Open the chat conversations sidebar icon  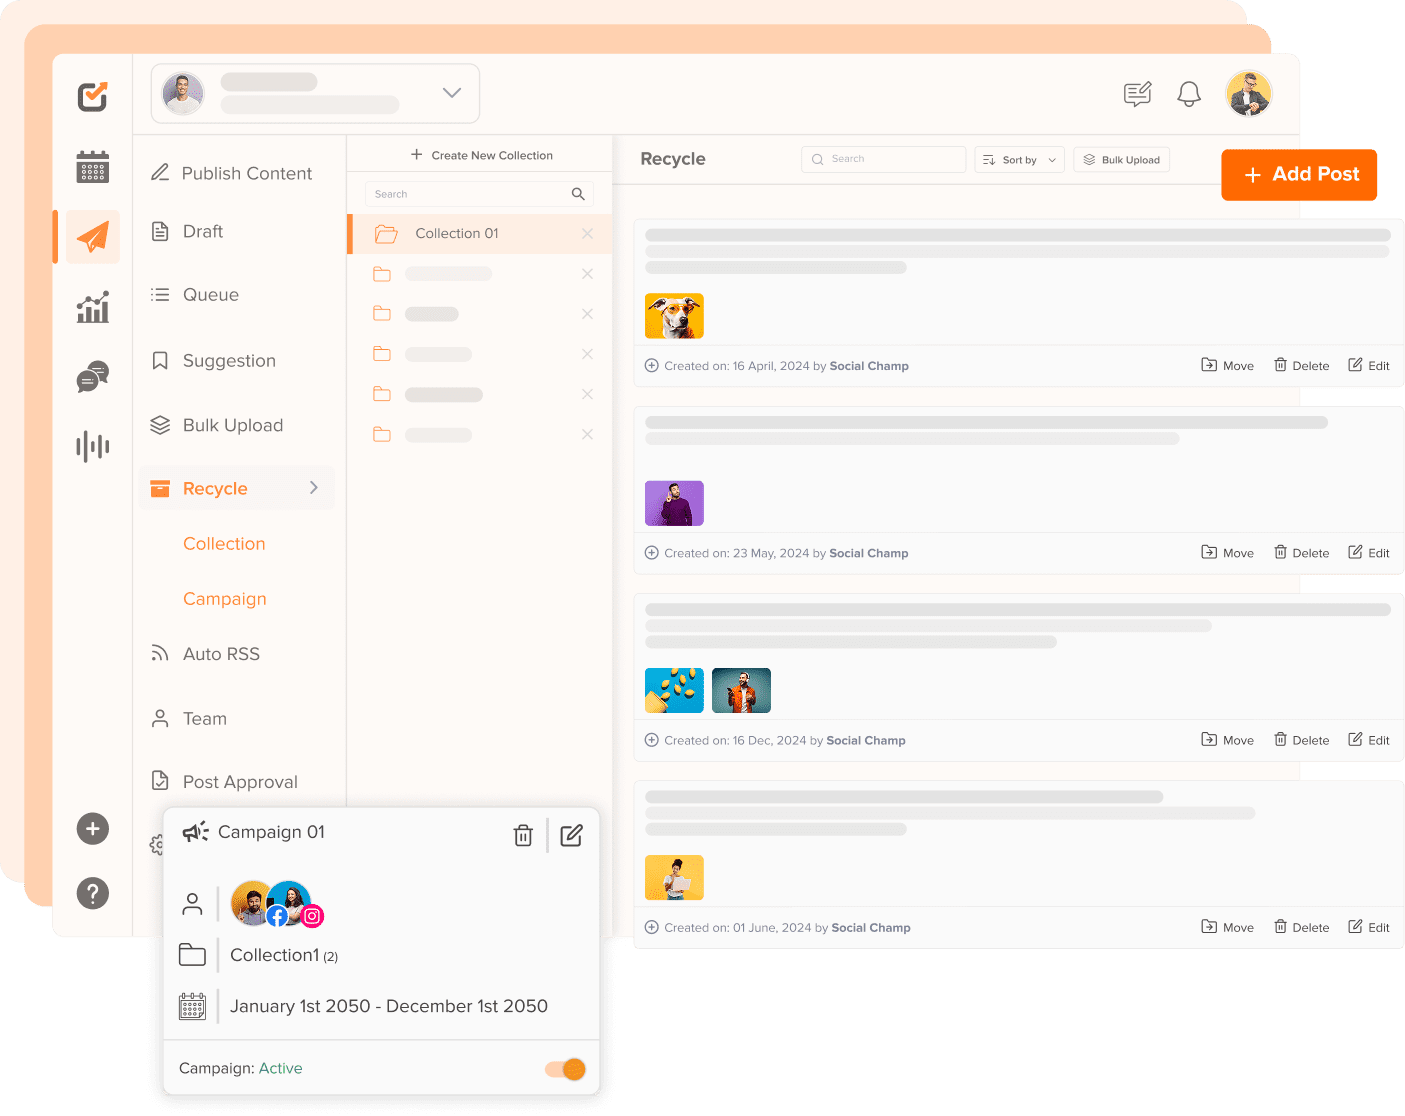[92, 377]
